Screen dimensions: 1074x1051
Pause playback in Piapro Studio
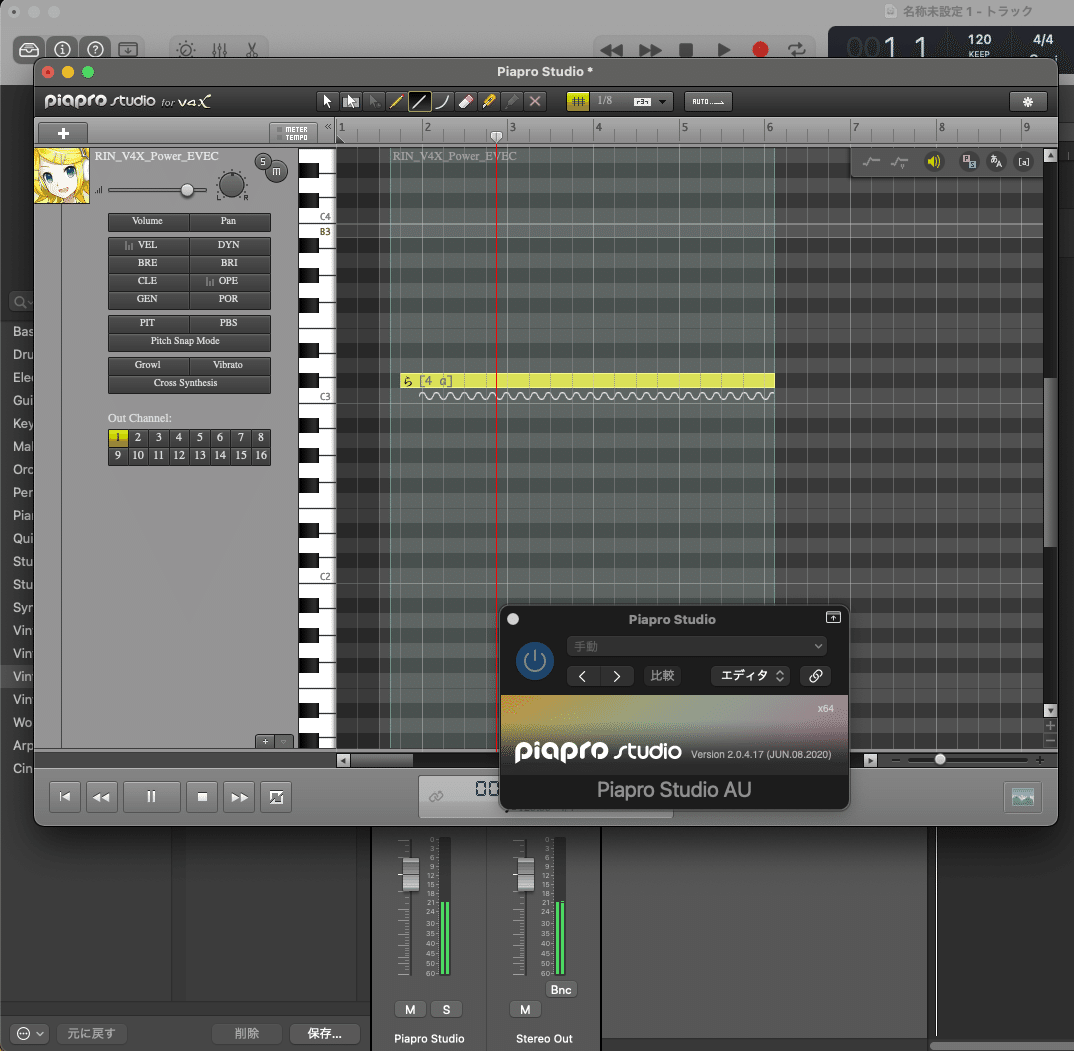point(151,797)
